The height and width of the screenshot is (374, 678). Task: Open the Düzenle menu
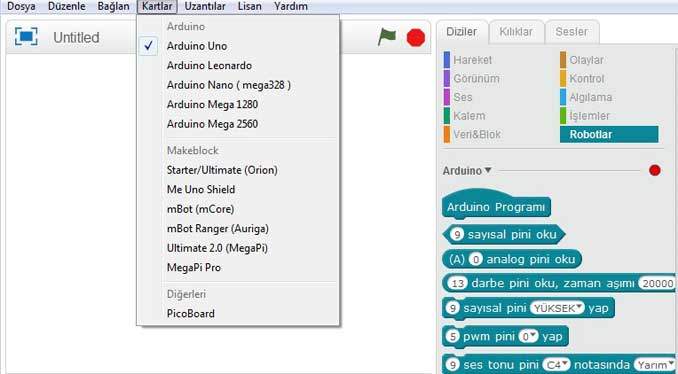(67, 6)
